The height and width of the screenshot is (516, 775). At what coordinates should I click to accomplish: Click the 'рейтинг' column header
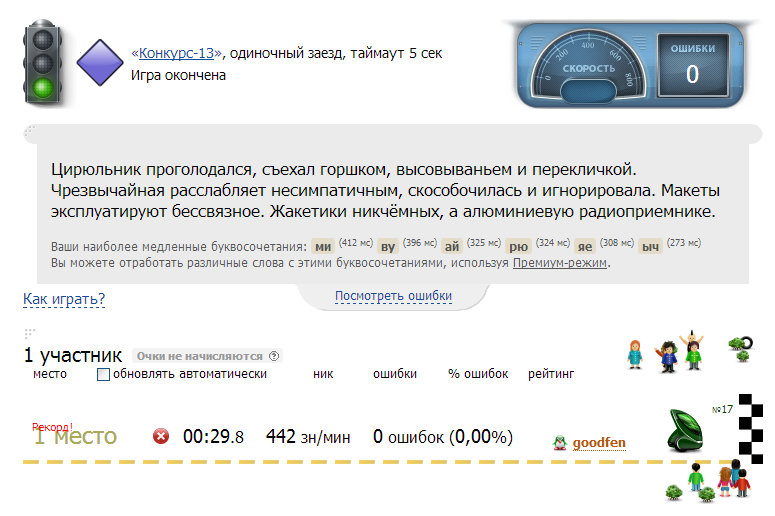point(551,374)
